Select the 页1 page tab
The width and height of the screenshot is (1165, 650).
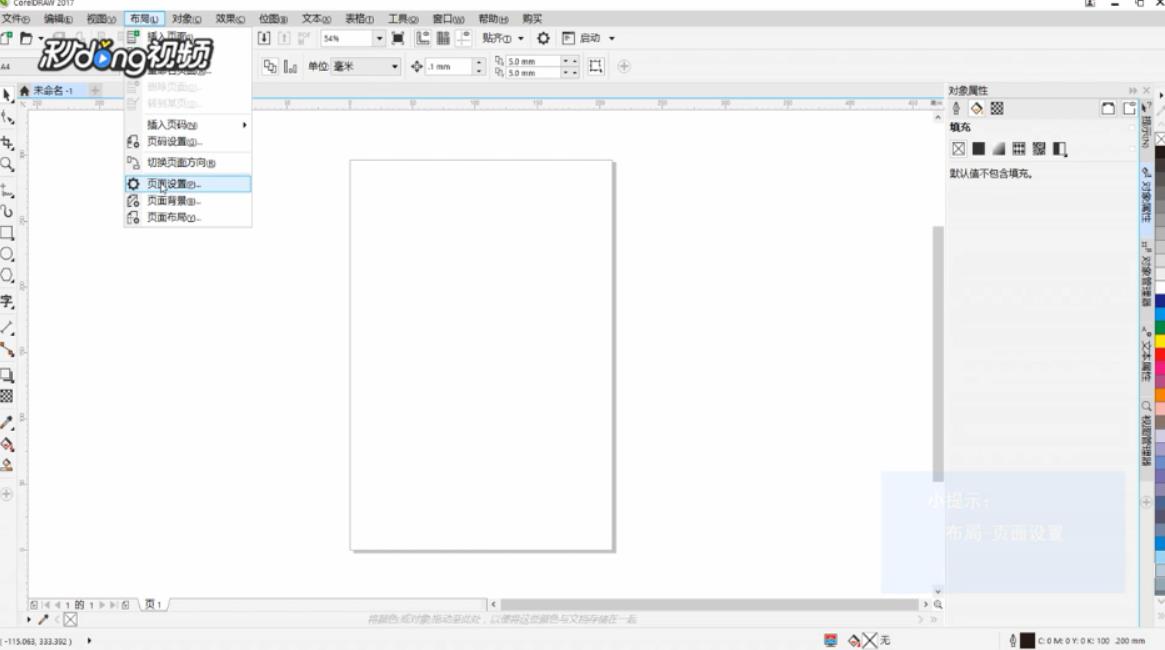(154, 605)
